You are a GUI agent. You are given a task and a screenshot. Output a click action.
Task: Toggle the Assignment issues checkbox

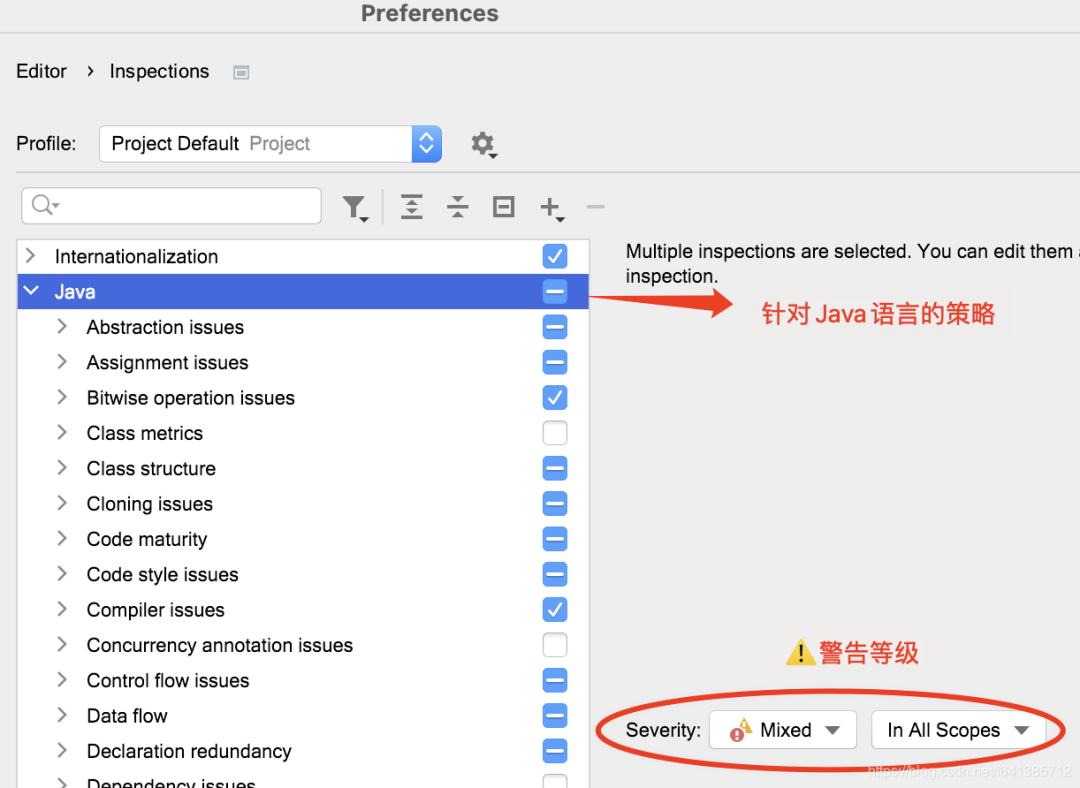tap(554, 362)
